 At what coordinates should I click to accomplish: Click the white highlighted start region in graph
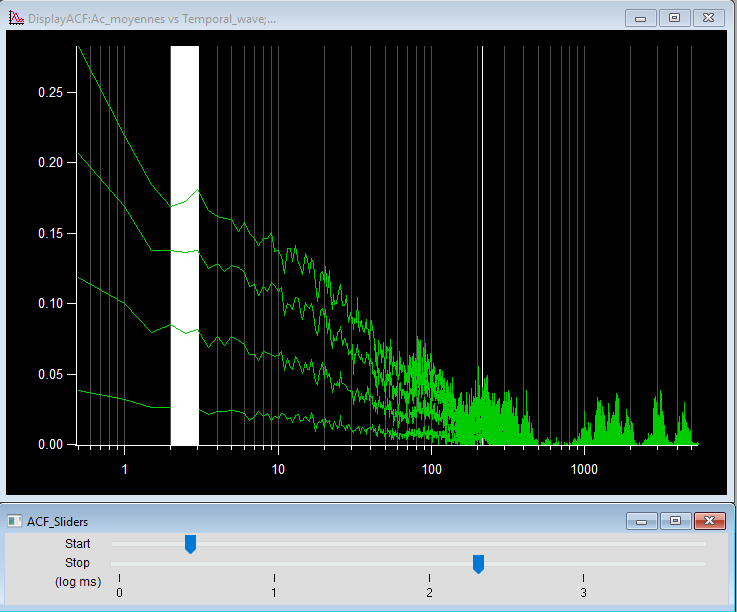(185, 245)
